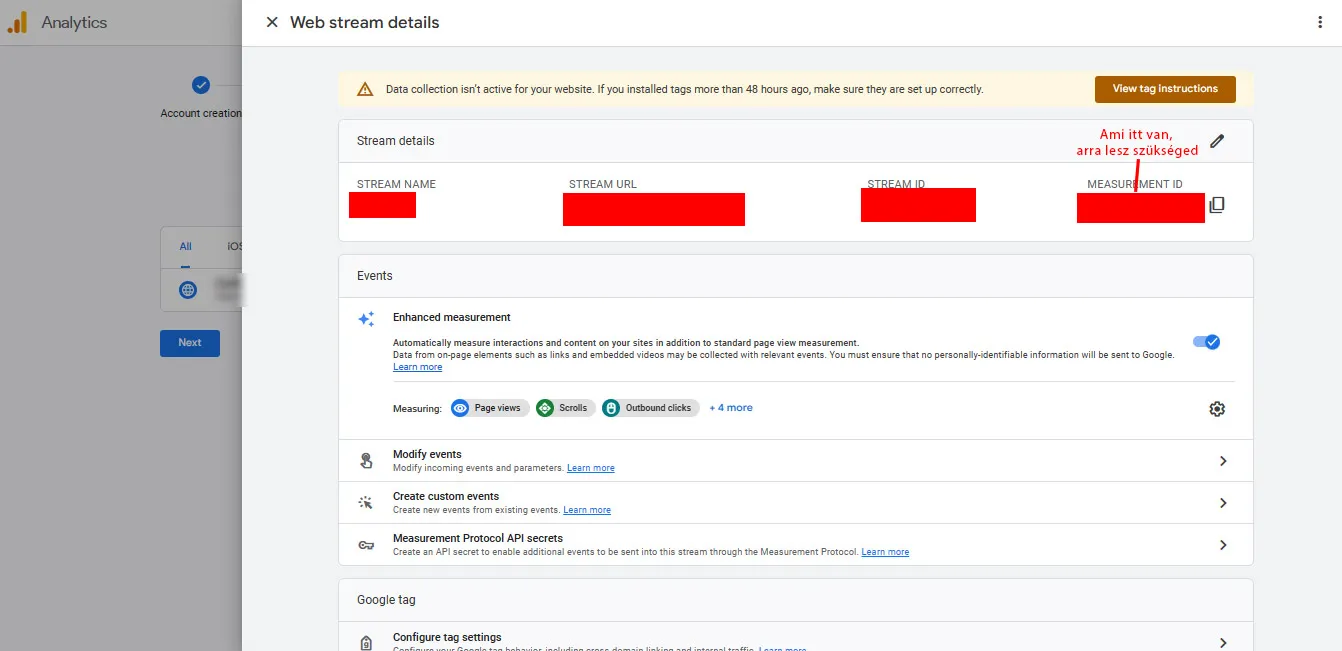The width and height of the screenshot is (1342, 651).
Task: Click the Measurement Protocol key icon
Action: (367, 545)
